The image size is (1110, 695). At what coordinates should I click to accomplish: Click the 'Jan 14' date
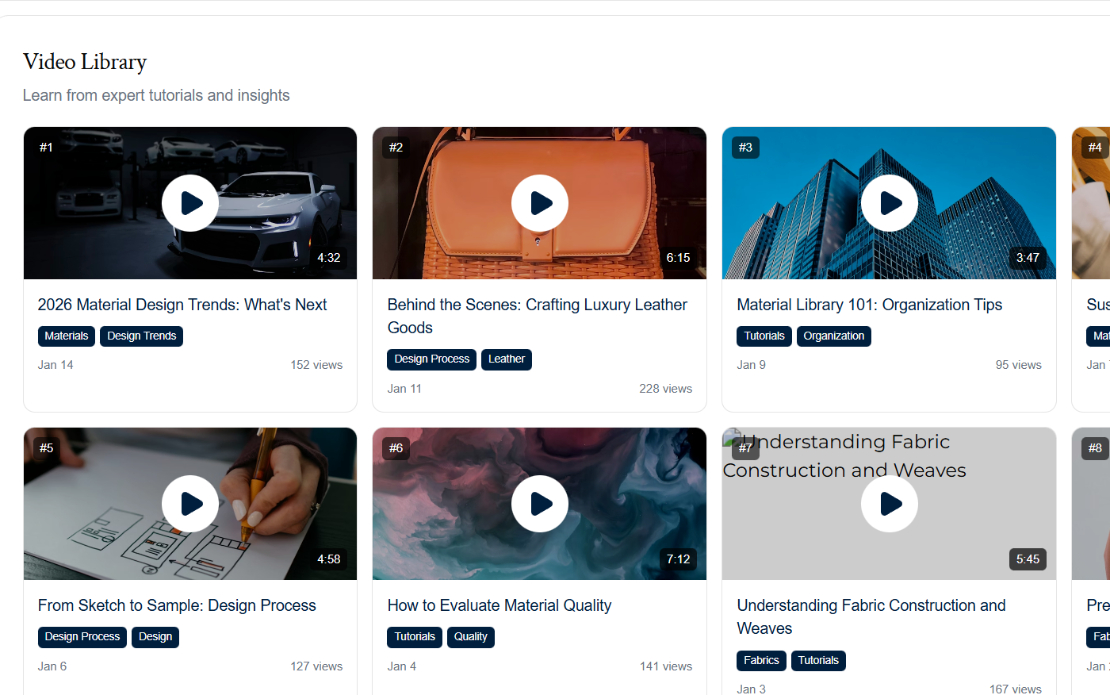[x=55, y=365]
